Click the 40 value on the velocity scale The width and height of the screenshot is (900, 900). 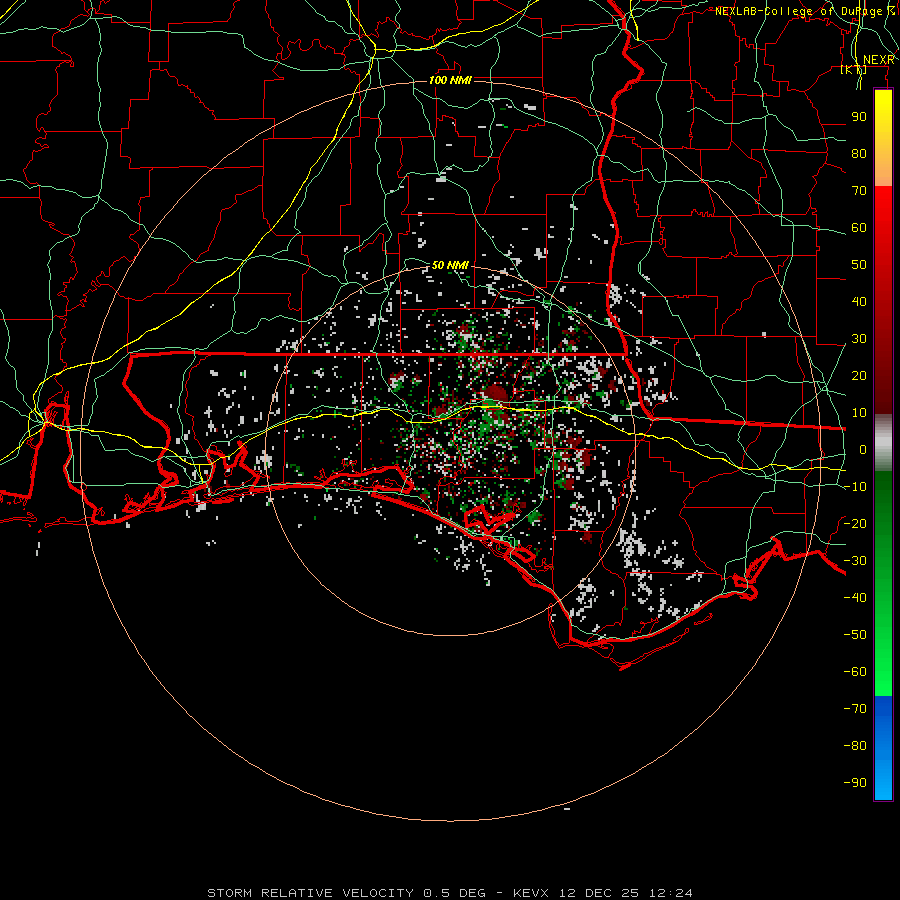tap(859, 301)
